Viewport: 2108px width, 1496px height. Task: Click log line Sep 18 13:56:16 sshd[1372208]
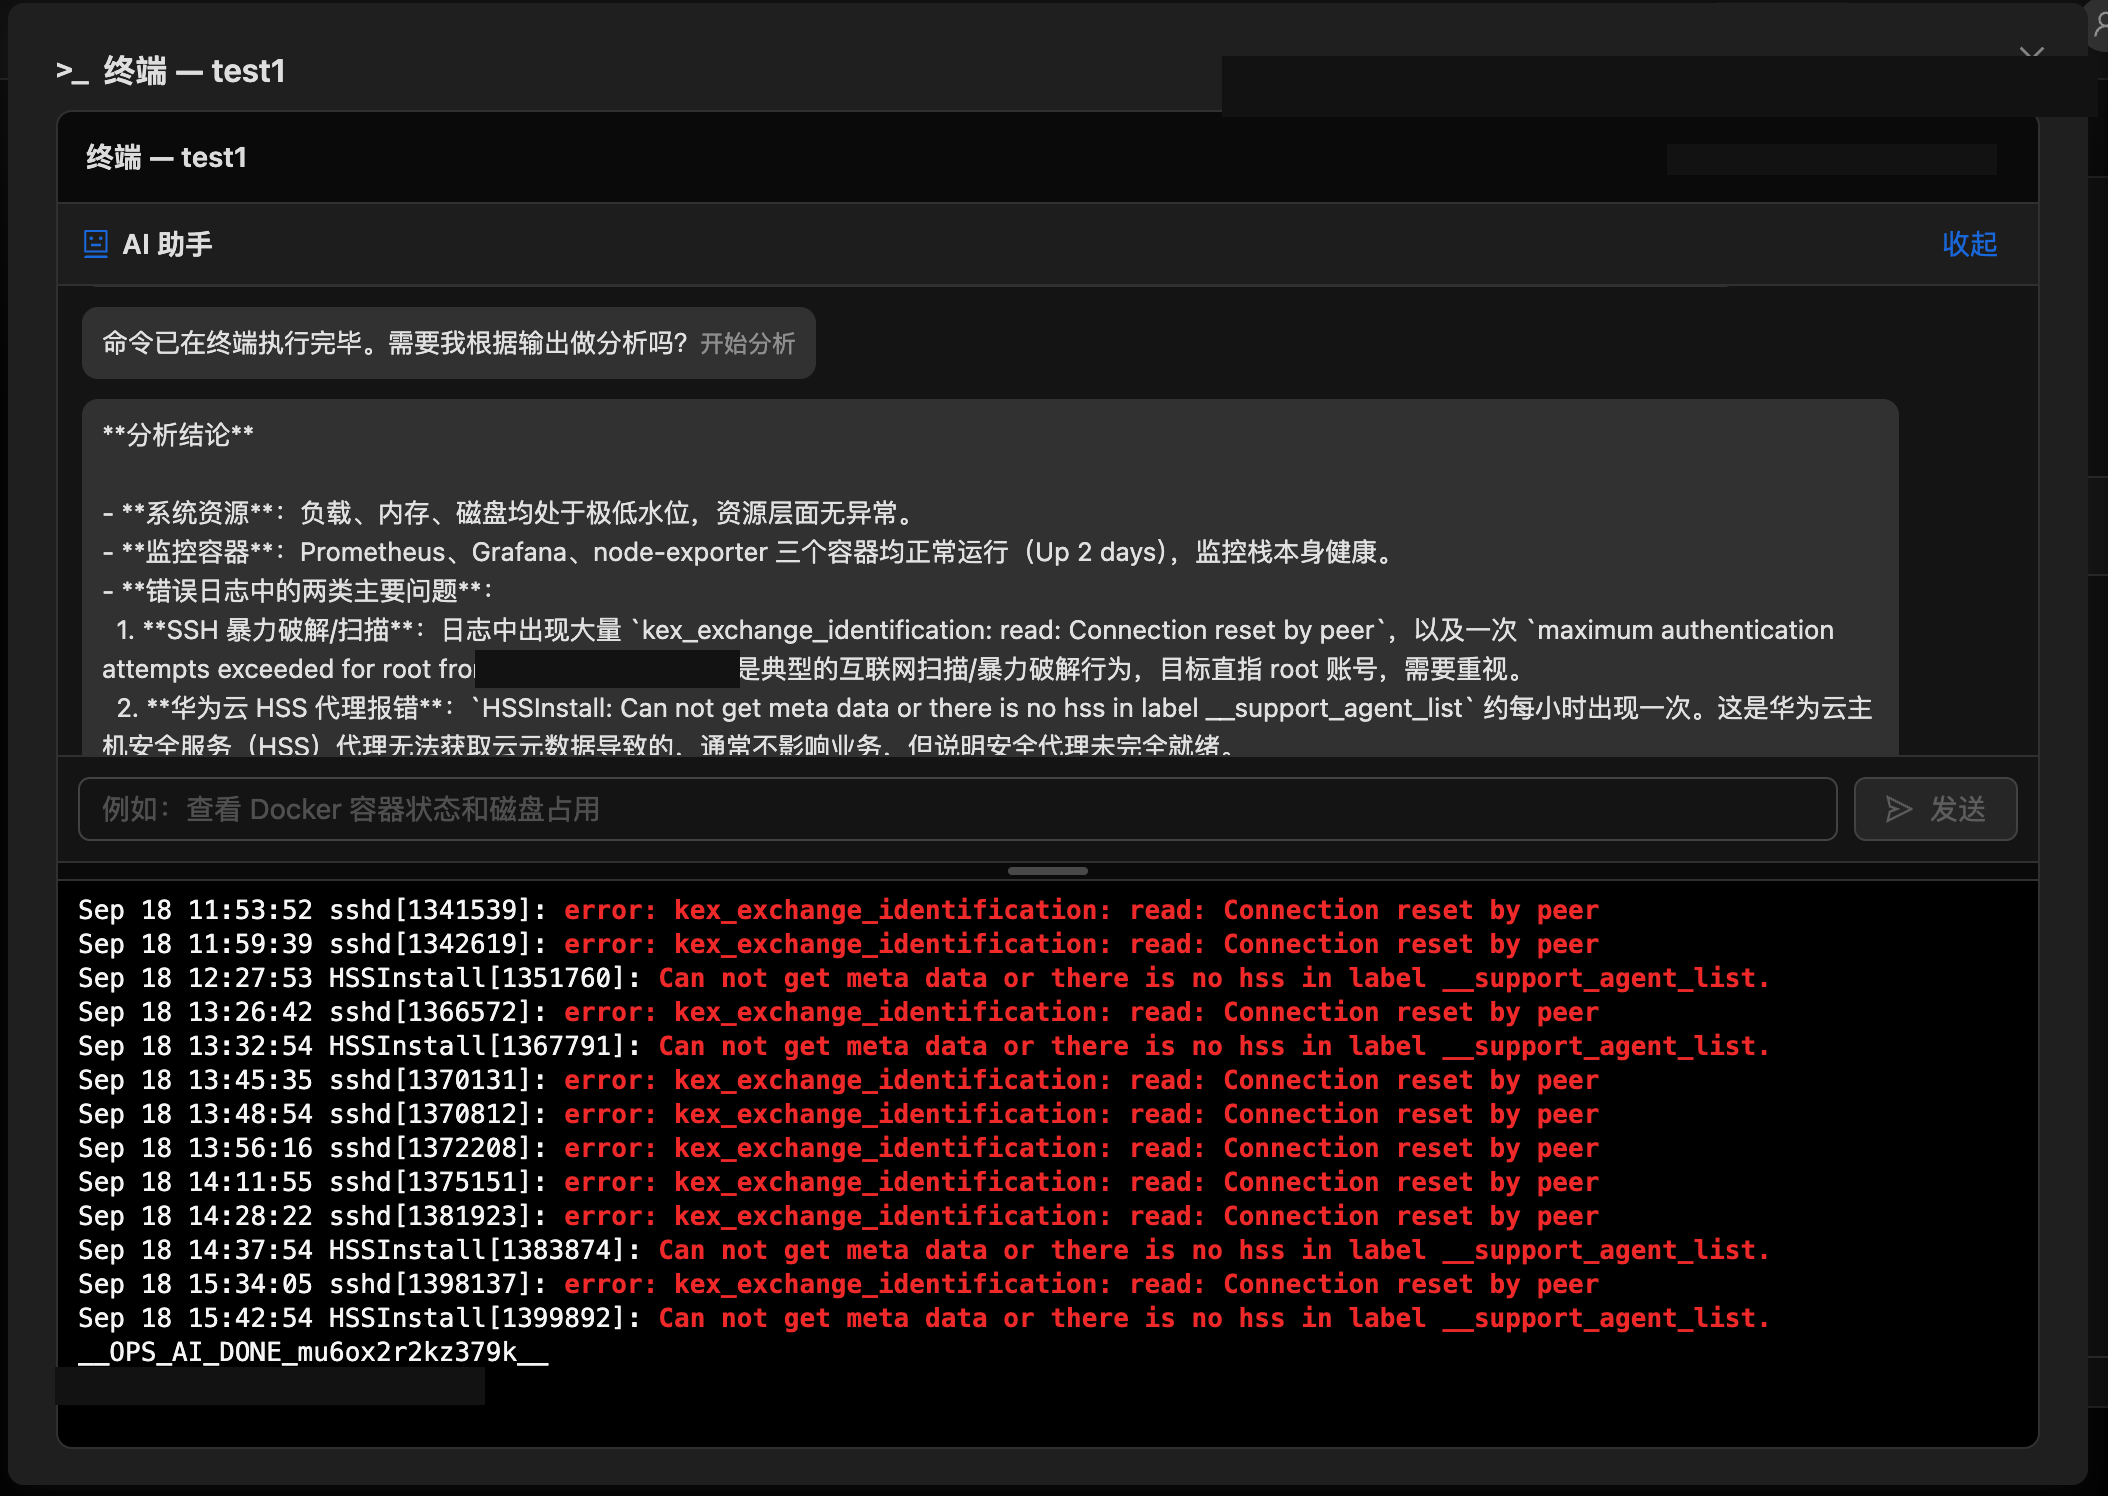pyautogui.click(x=838, y=1148)
